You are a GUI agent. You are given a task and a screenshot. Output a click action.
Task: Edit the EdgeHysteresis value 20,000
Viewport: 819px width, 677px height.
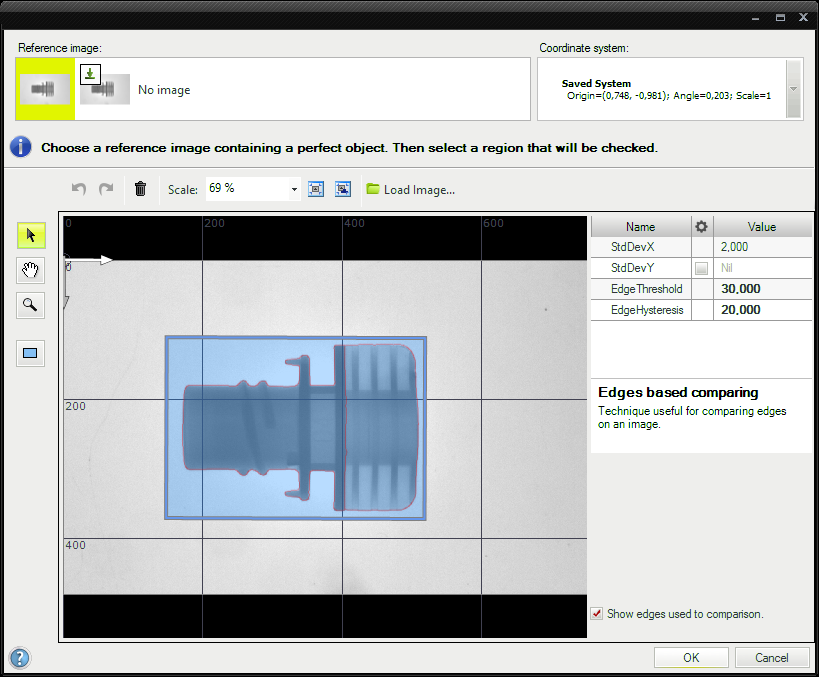763,310
